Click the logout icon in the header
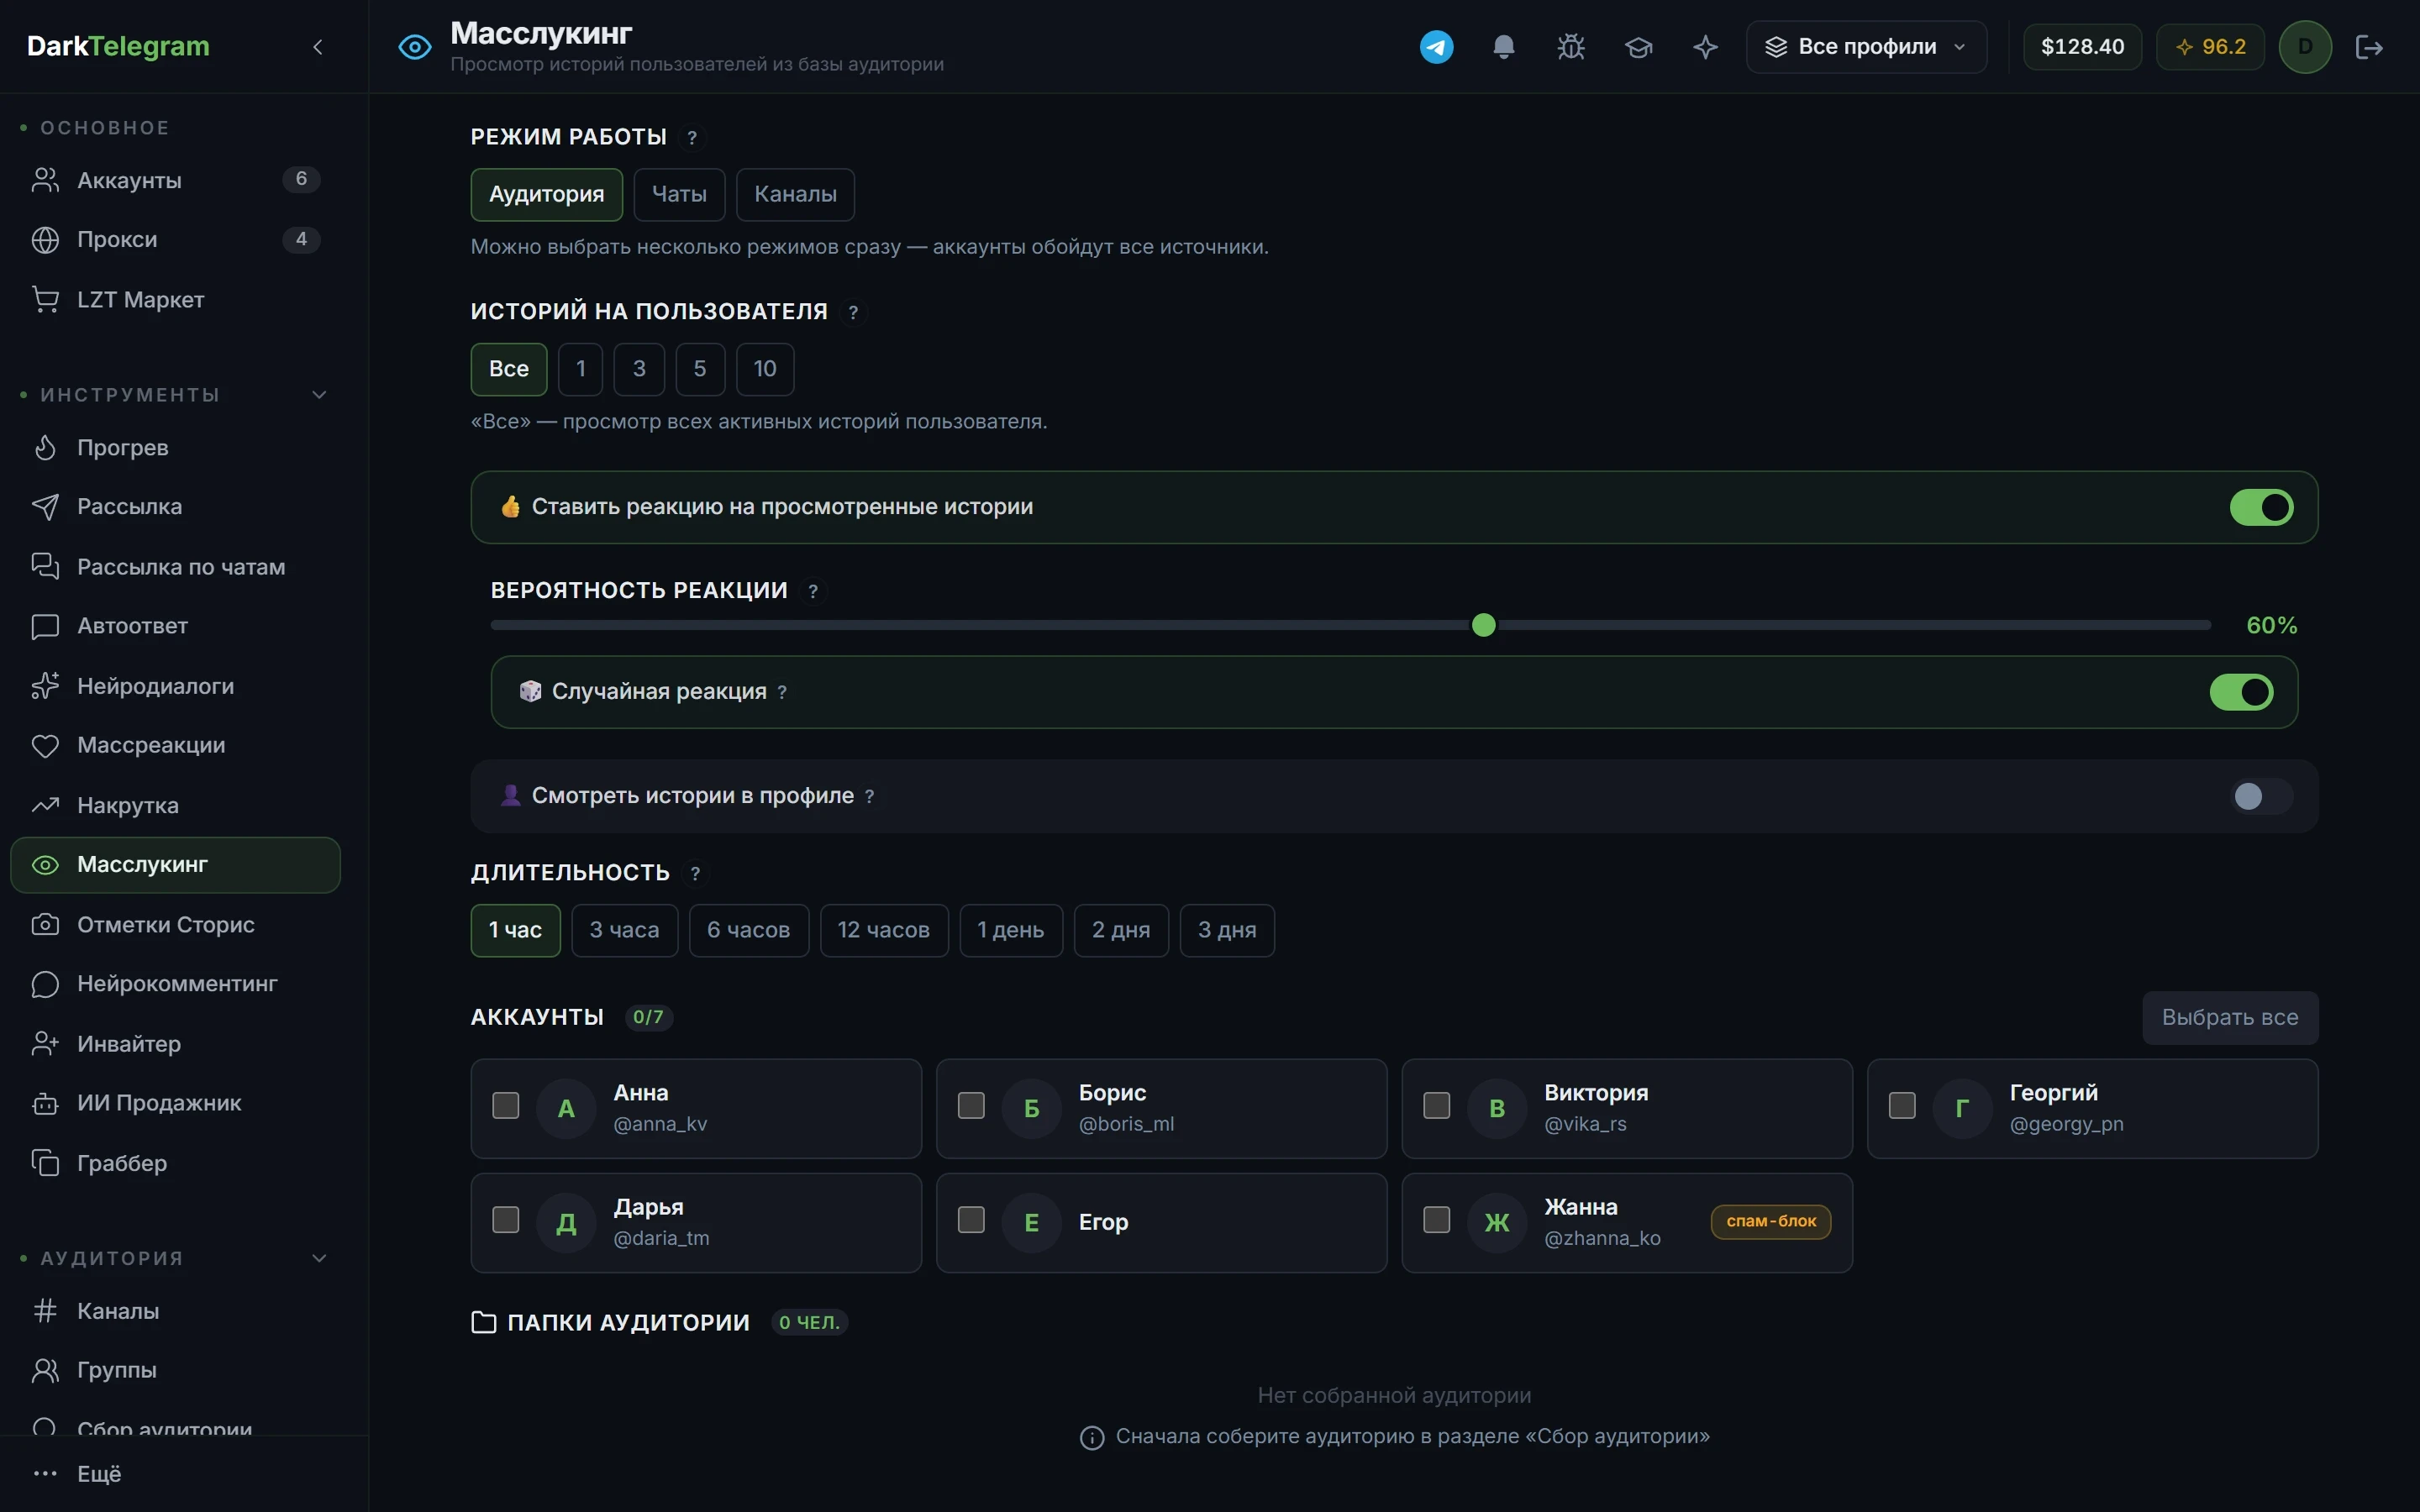 click(x=2369, y=47)
